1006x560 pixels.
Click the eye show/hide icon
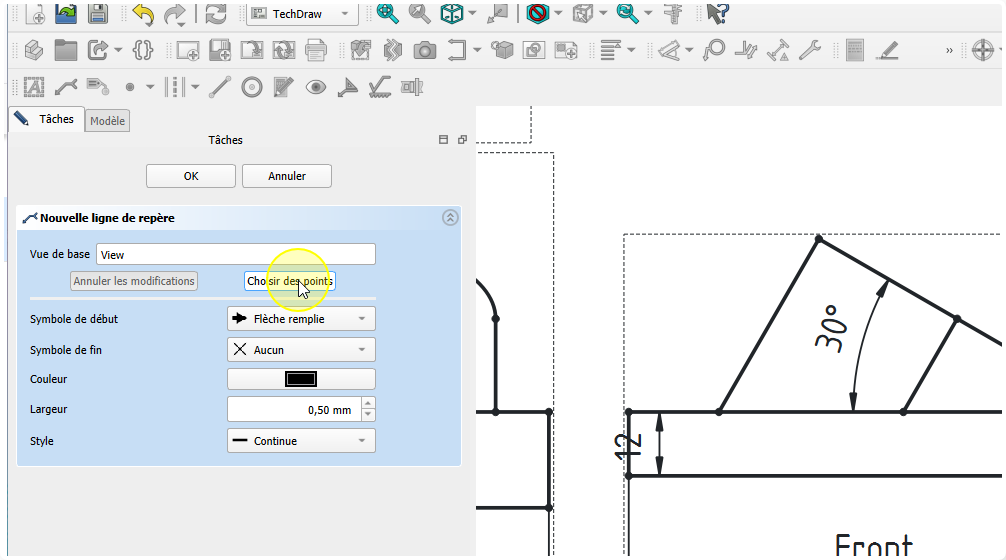click(x=316, y=87)
